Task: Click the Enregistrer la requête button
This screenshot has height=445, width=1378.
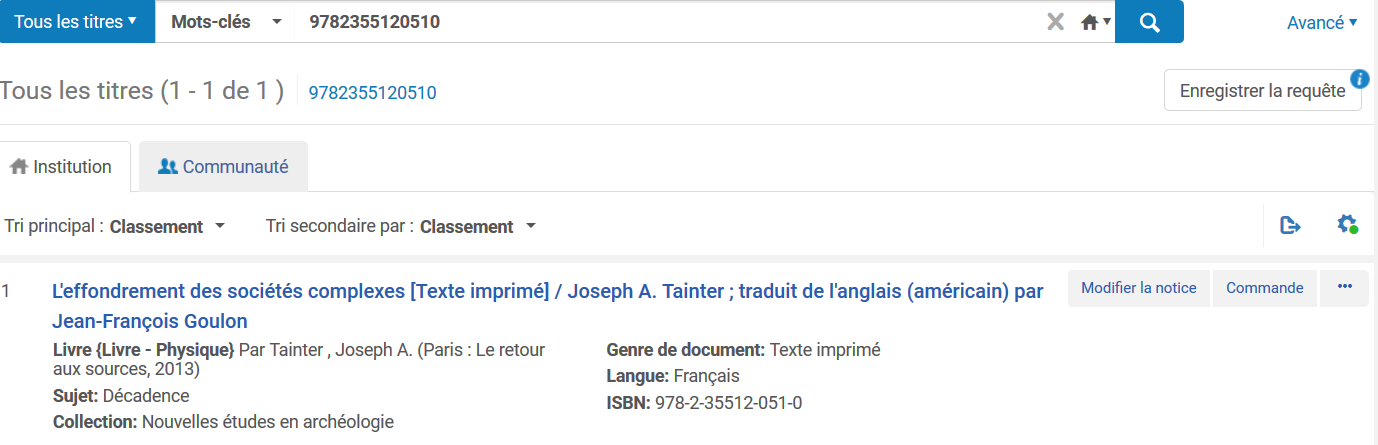Action: click(1262, 91)
